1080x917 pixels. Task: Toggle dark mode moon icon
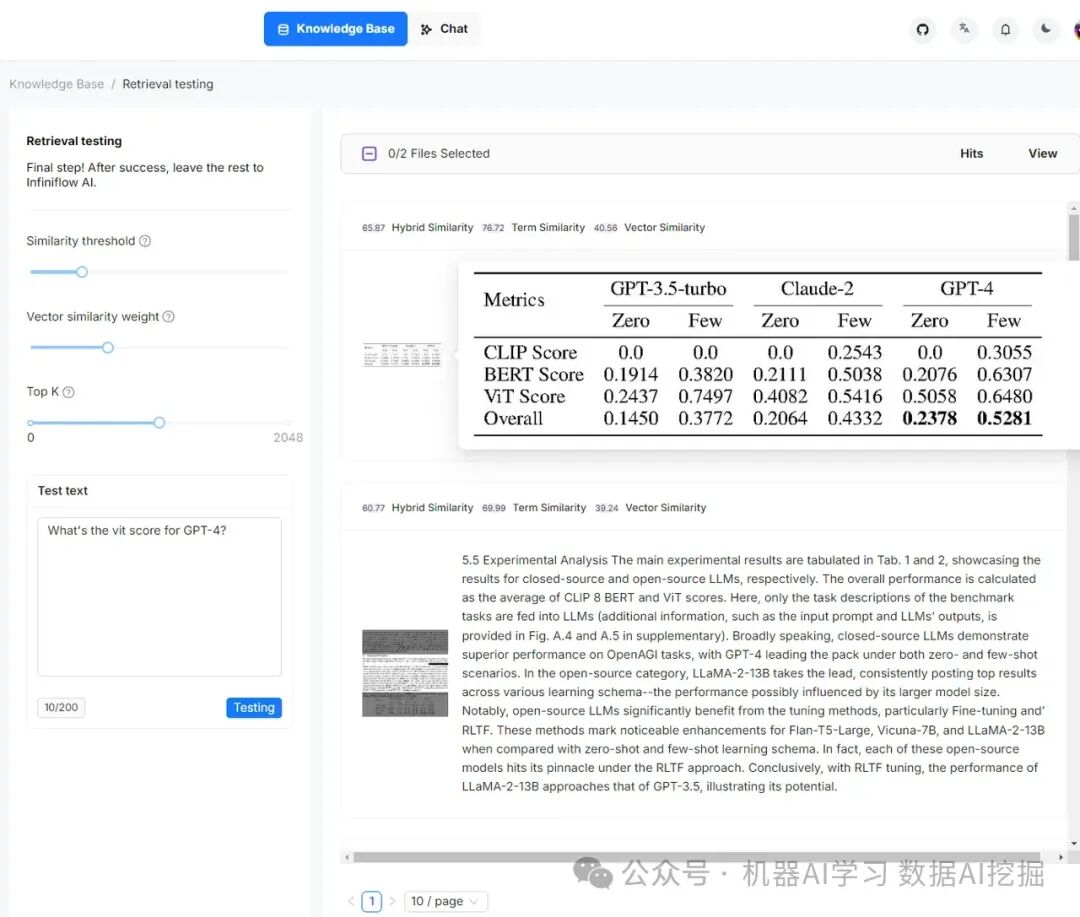pyautogui.click(x=1046, y=29)
